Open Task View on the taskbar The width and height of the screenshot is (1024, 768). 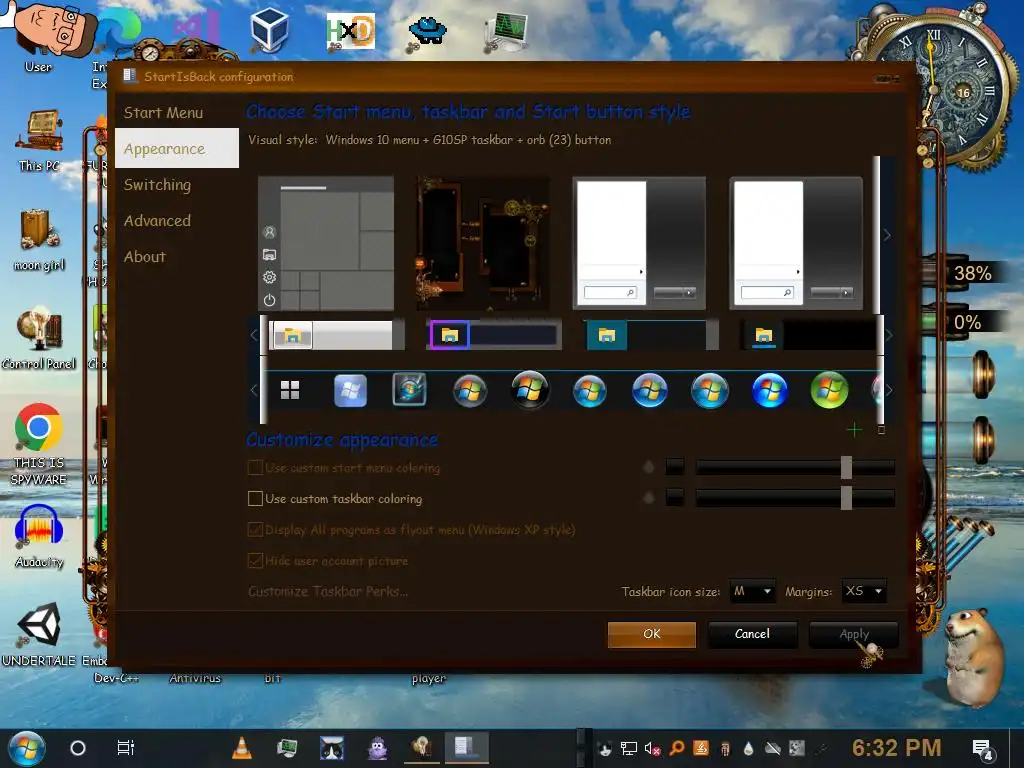(125, 748)
